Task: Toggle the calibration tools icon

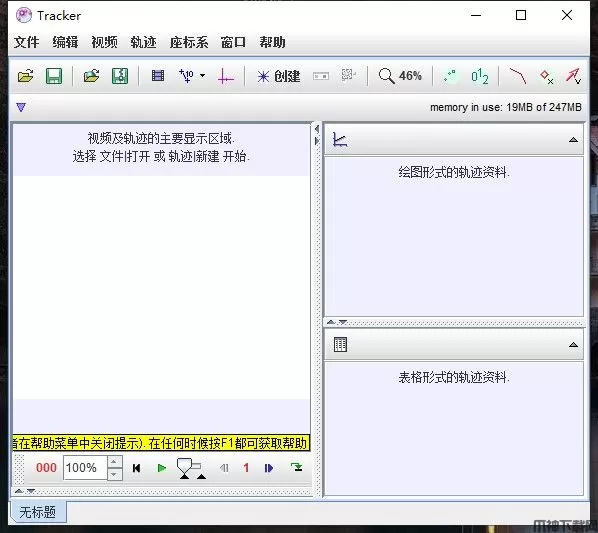Action: (x=186, y=76)
